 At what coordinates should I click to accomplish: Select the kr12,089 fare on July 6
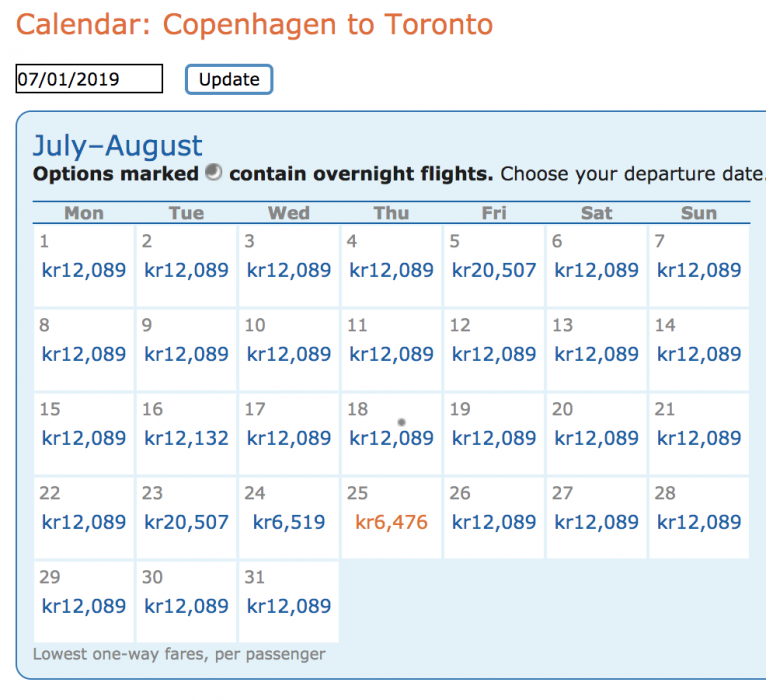[x=596, y=270]
